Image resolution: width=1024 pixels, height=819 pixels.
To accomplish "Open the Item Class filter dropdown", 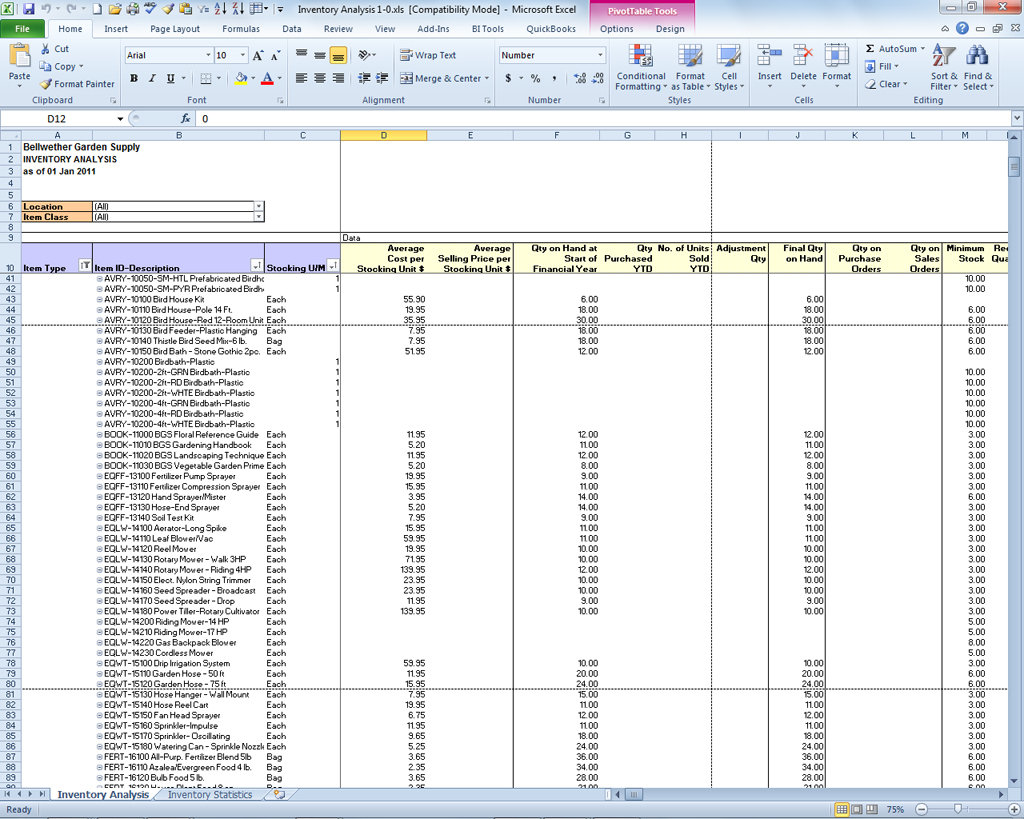I will click(260, 215).
